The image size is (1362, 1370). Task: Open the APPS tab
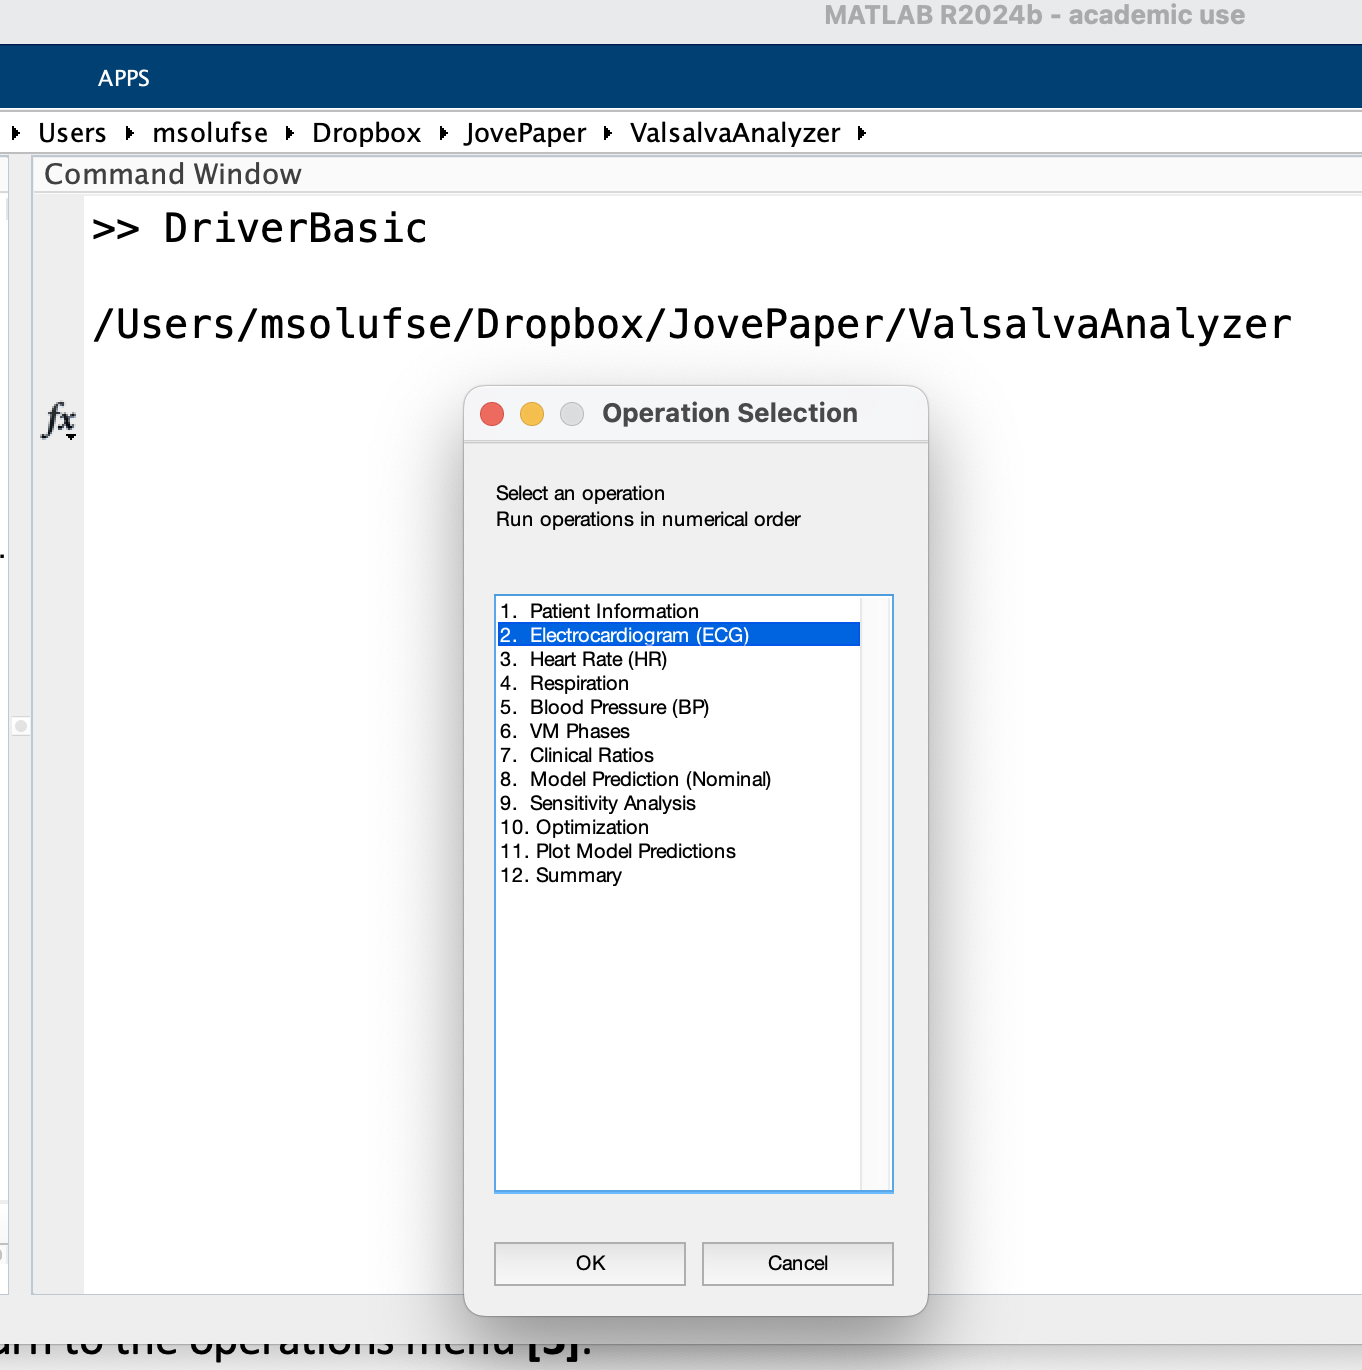(x=123, y=78)
